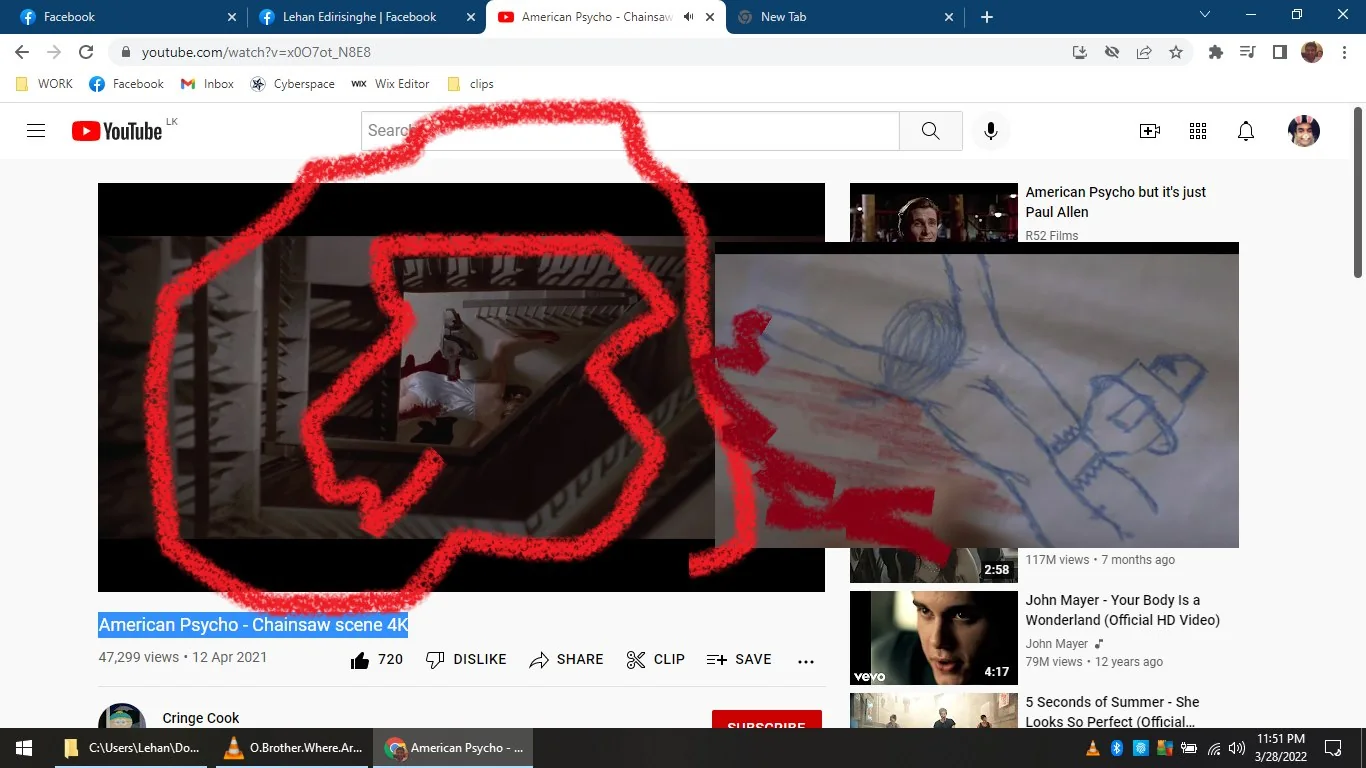Open Bluetooth settings from the tray

tap(1117, 748)
